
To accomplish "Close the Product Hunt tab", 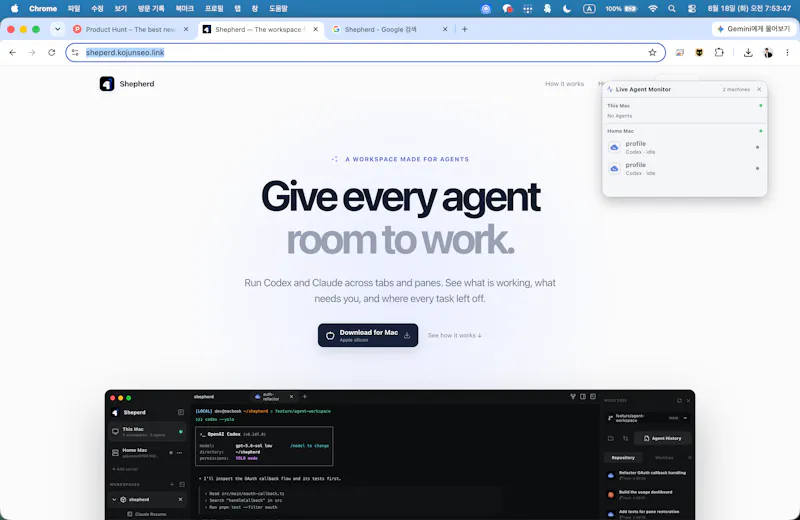I will (186, 30).
